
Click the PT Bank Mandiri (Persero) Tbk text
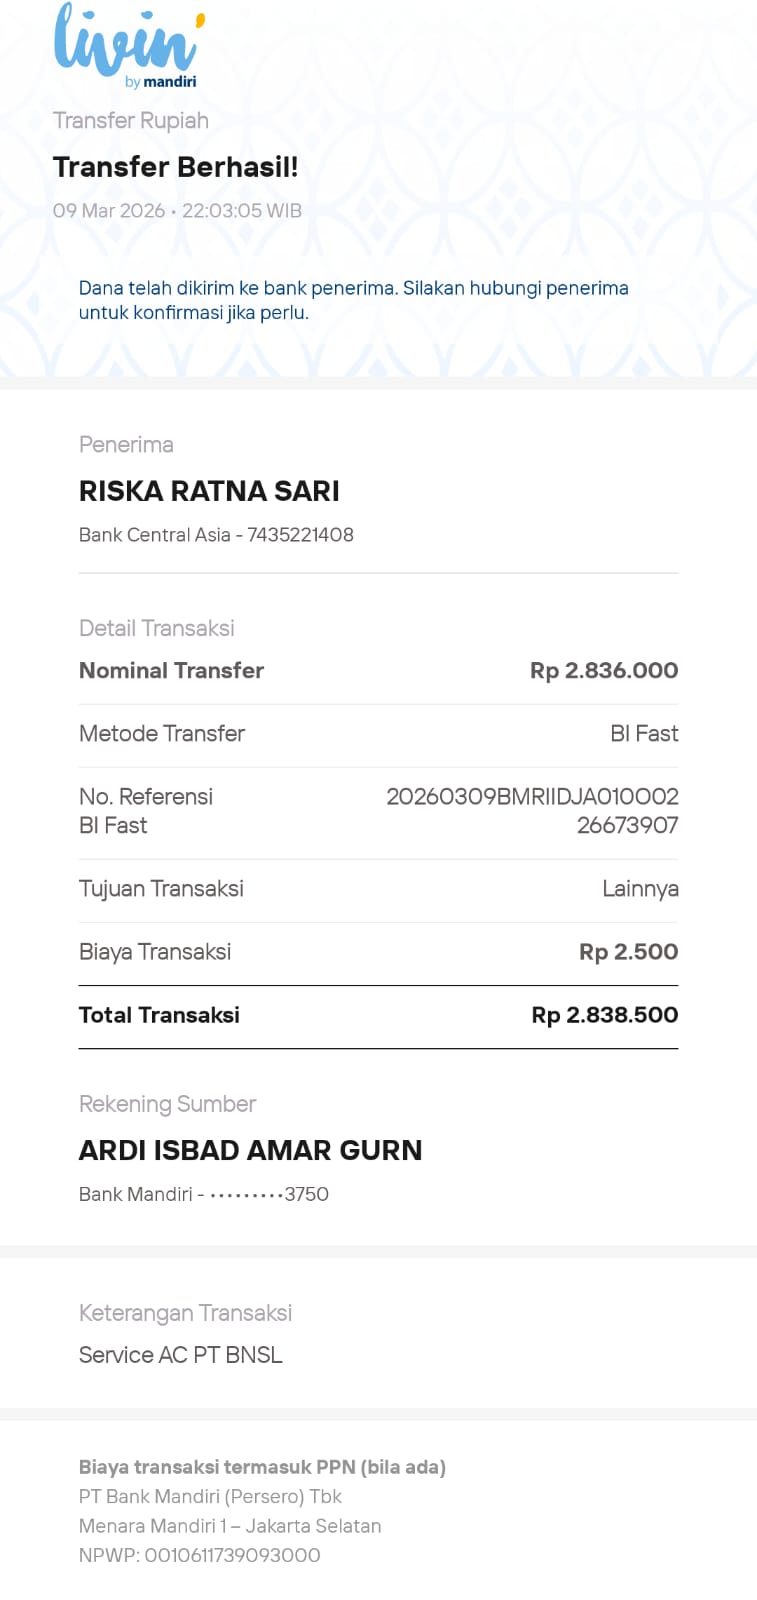tap(210, 1497)
